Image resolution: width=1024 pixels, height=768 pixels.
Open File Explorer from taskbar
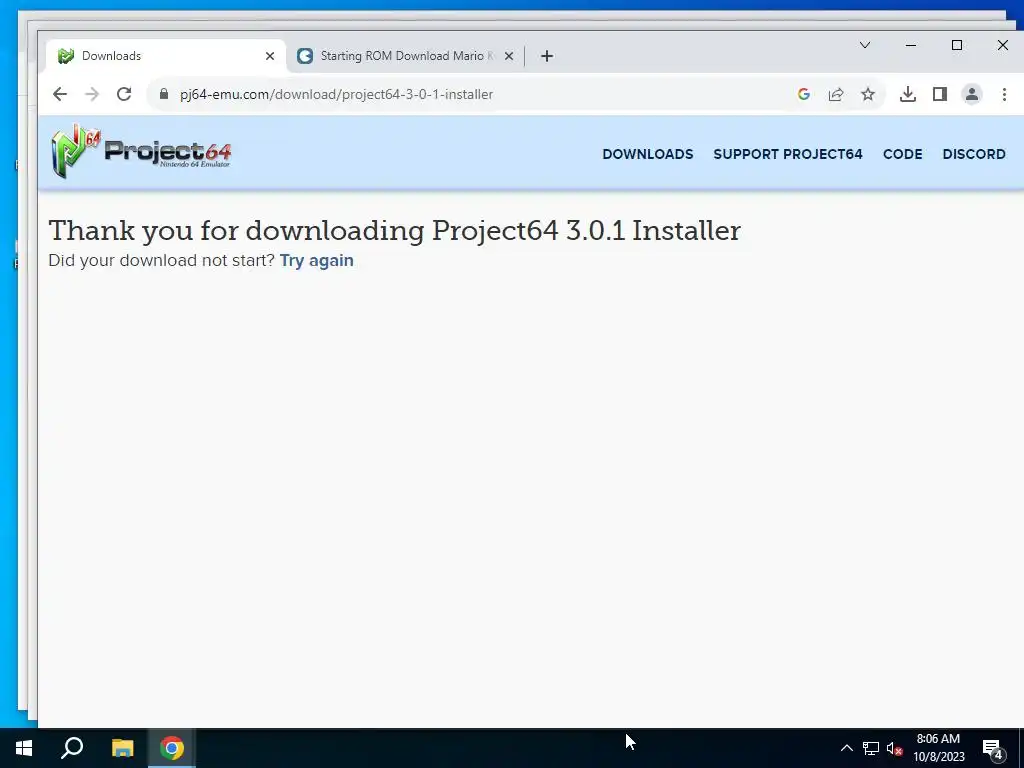click(x=122, y=748)
